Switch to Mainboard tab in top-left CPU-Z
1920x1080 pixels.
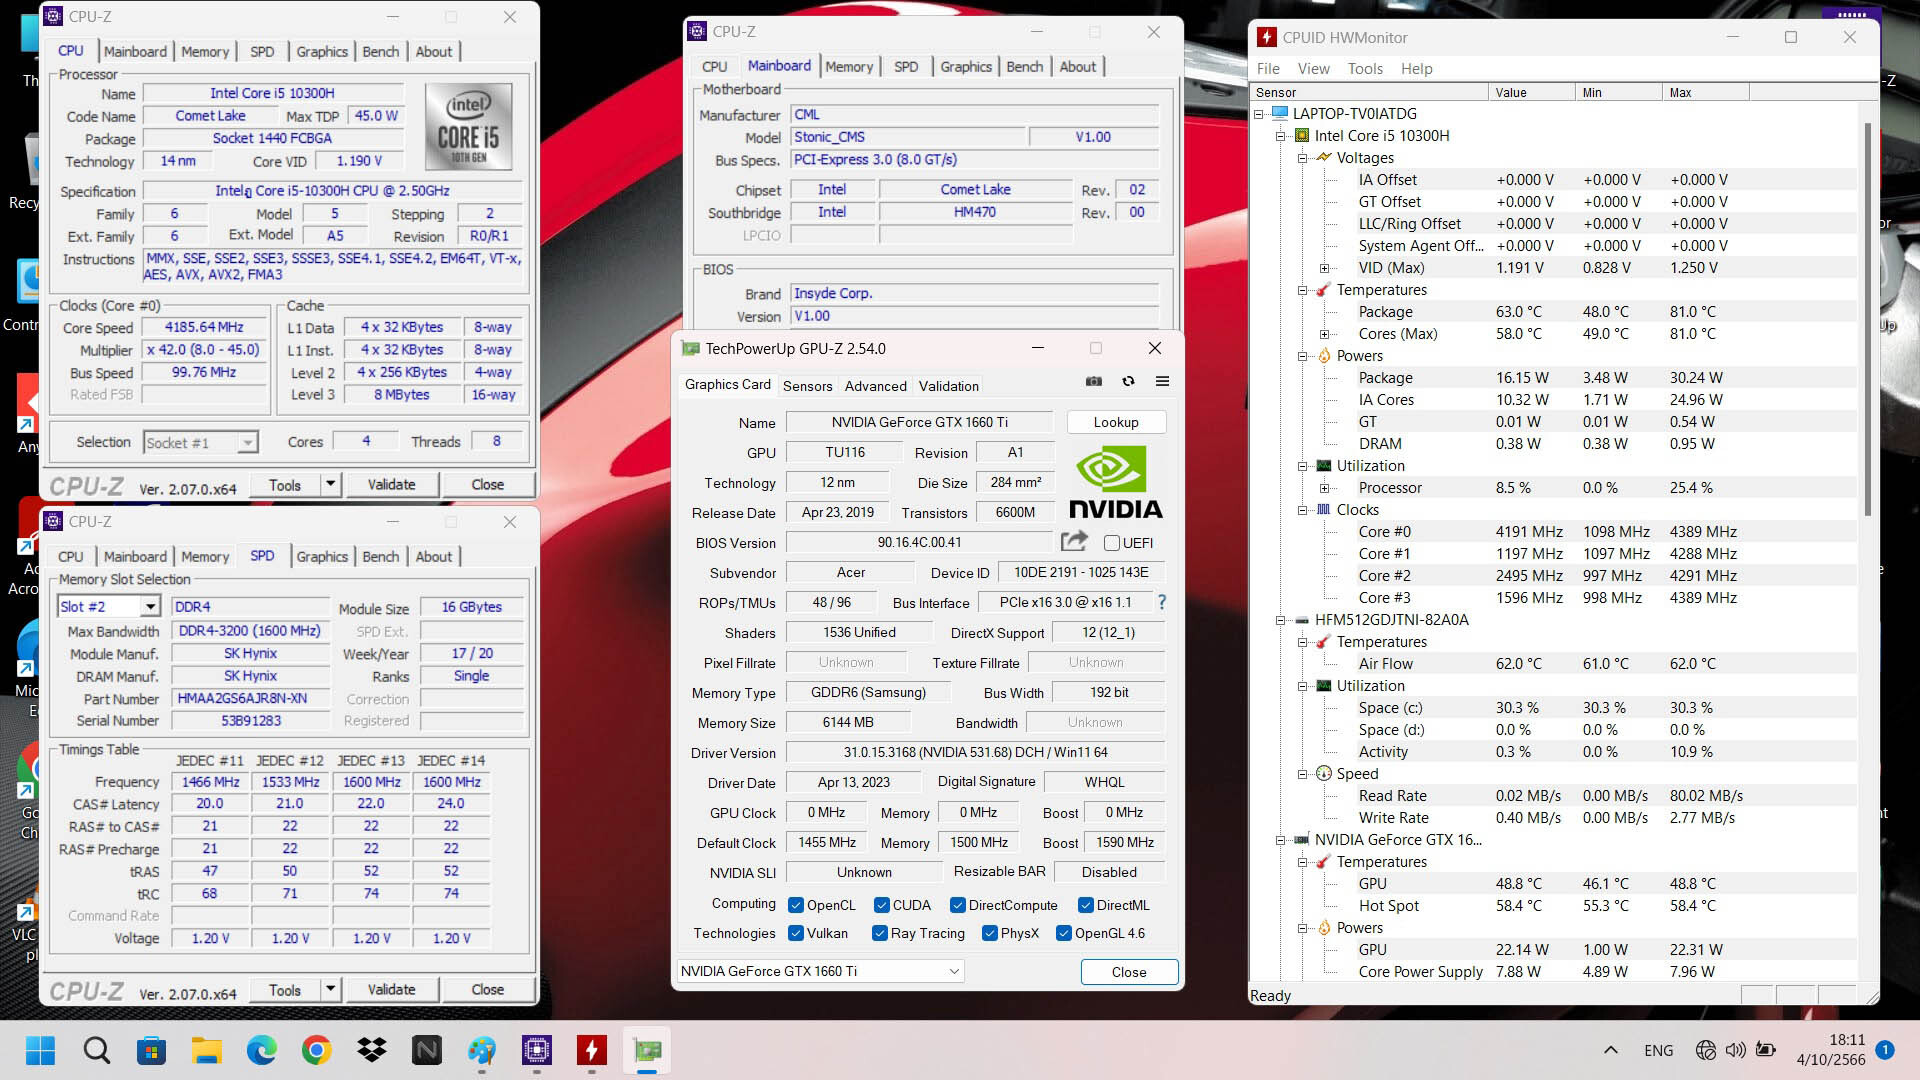tap(135, 52)
